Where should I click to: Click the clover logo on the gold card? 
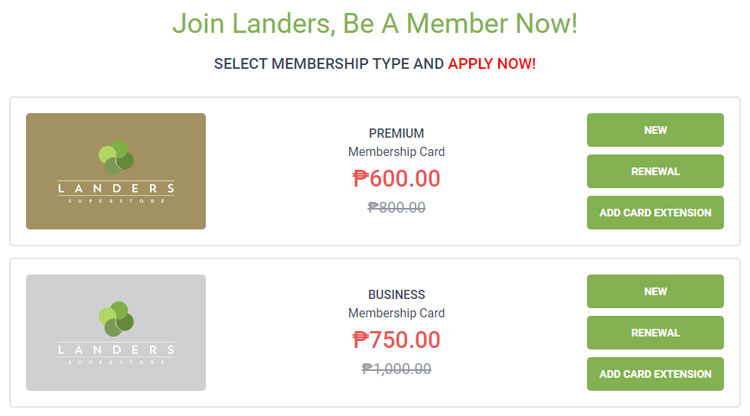click(x=116, y=157)
